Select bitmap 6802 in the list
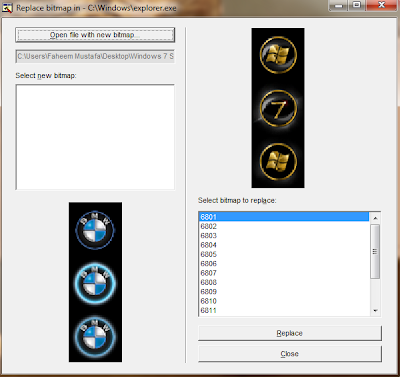 tap(284, 226)
